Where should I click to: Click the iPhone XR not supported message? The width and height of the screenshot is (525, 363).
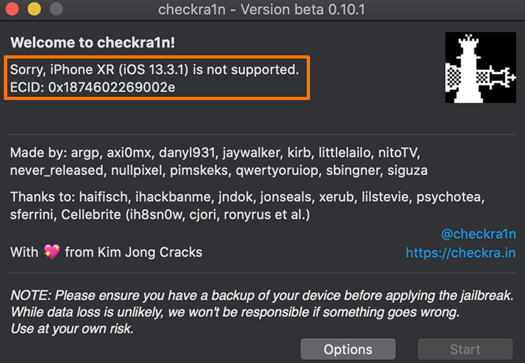(x=154, y=70)
